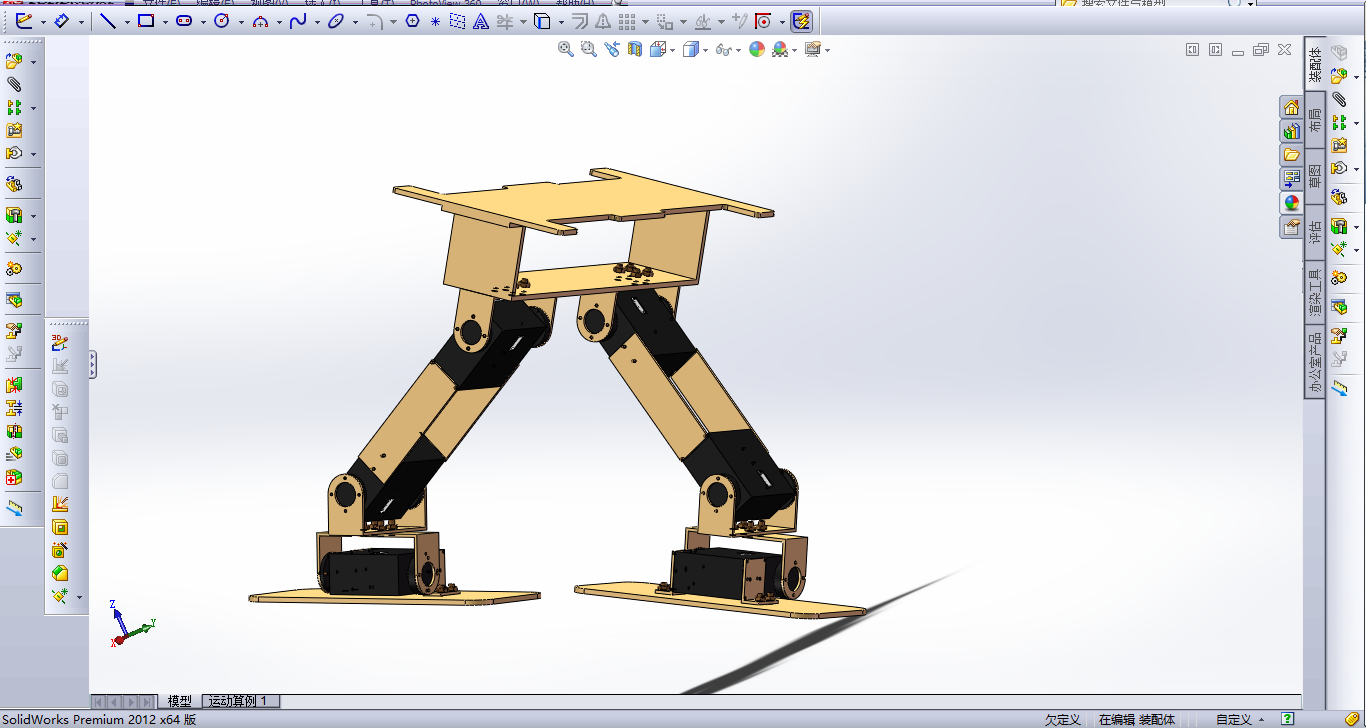Select the Straight Slot sketch tool

coord(184,21)
